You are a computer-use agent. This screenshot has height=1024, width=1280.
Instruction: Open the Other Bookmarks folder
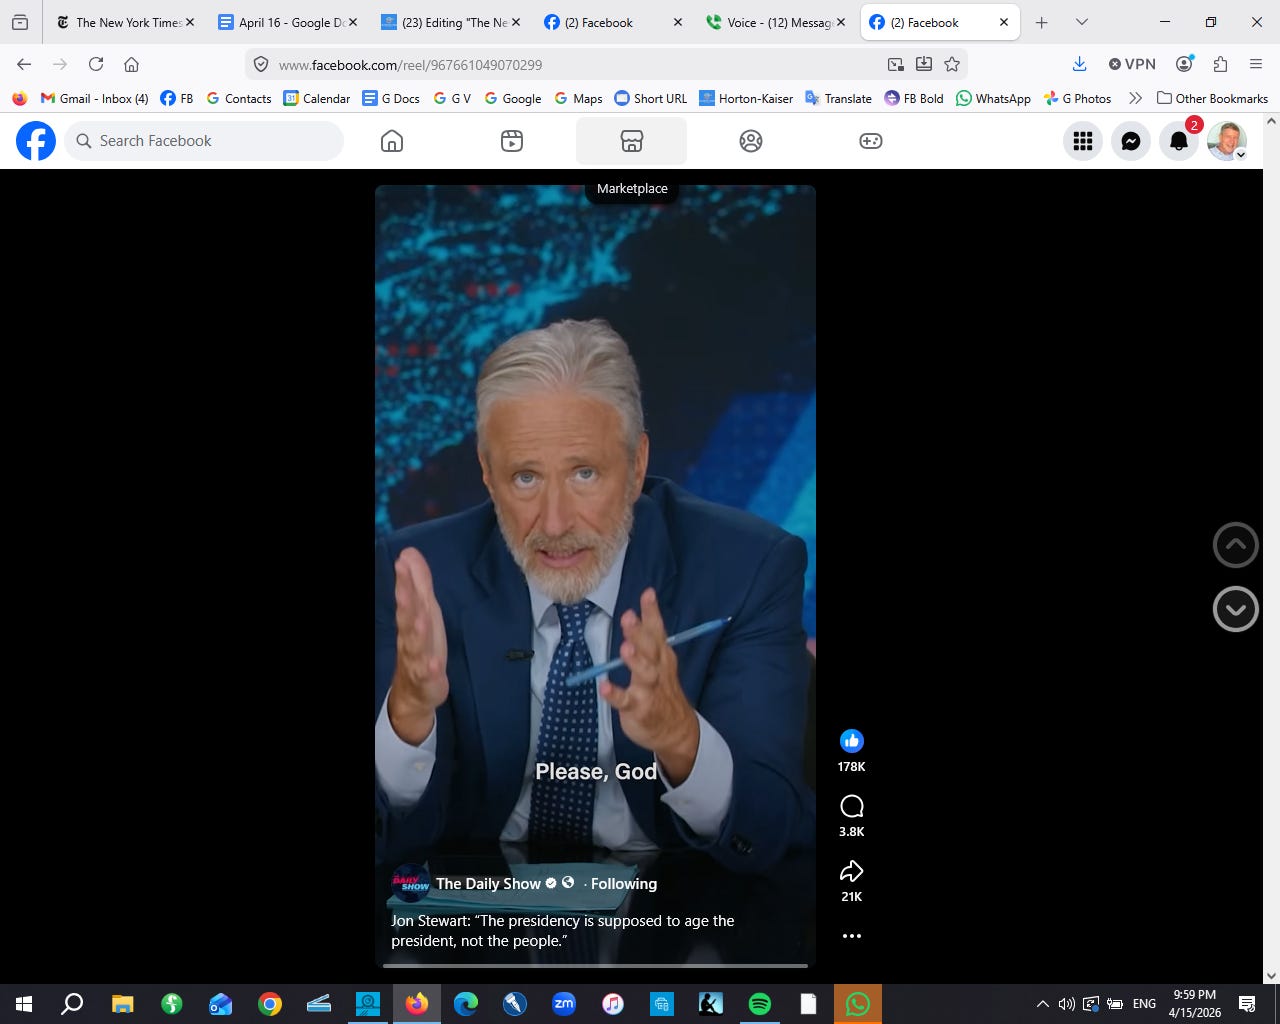1212,98
